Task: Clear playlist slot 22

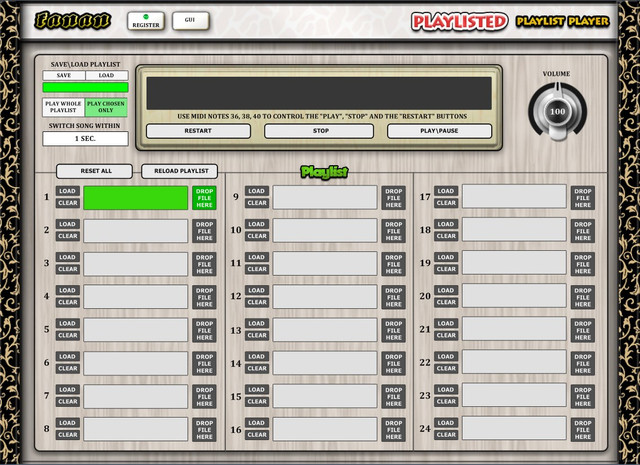Action: click(x=446, y=368)
